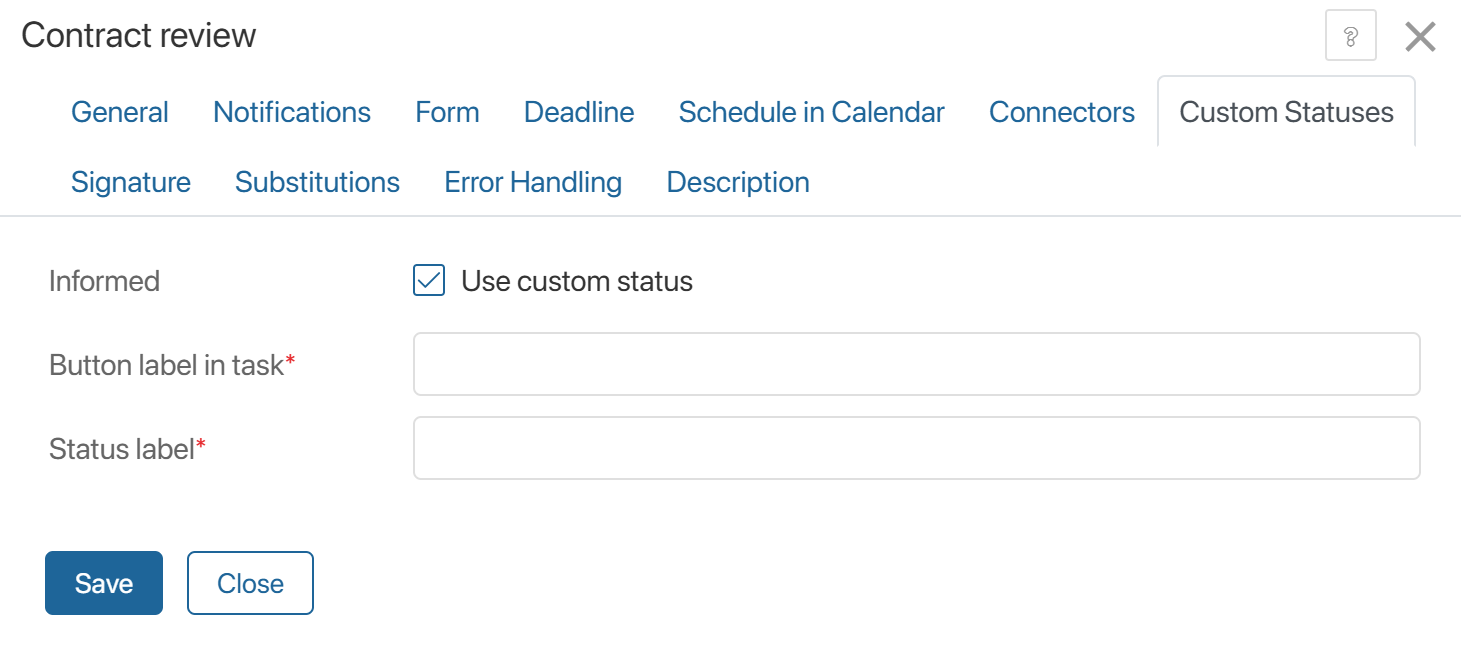This screenshot has height=645, width=1461.
Task: Open Schedule in Calendar tab
Action: [811, 112]
